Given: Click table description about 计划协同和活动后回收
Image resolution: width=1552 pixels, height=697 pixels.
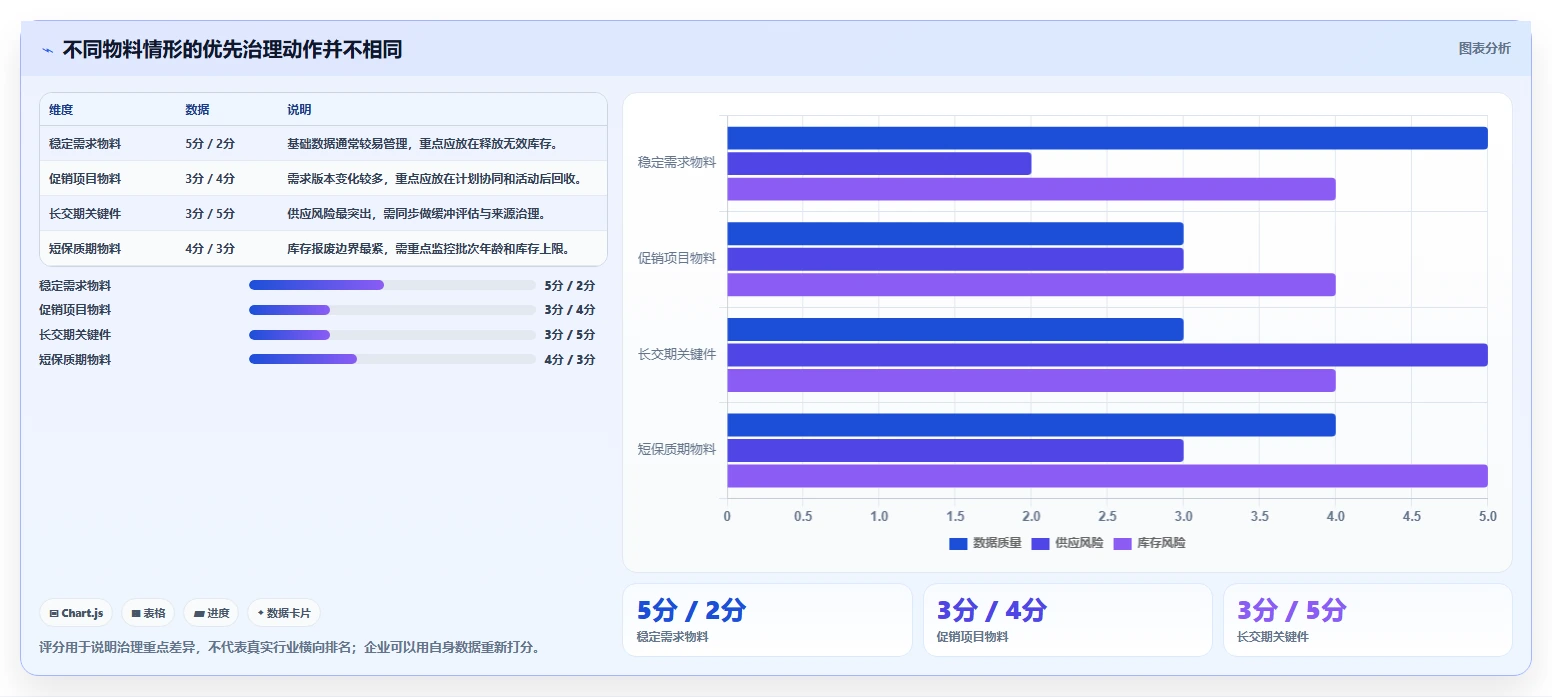Looking at the screenshot, I should (434, 179).
